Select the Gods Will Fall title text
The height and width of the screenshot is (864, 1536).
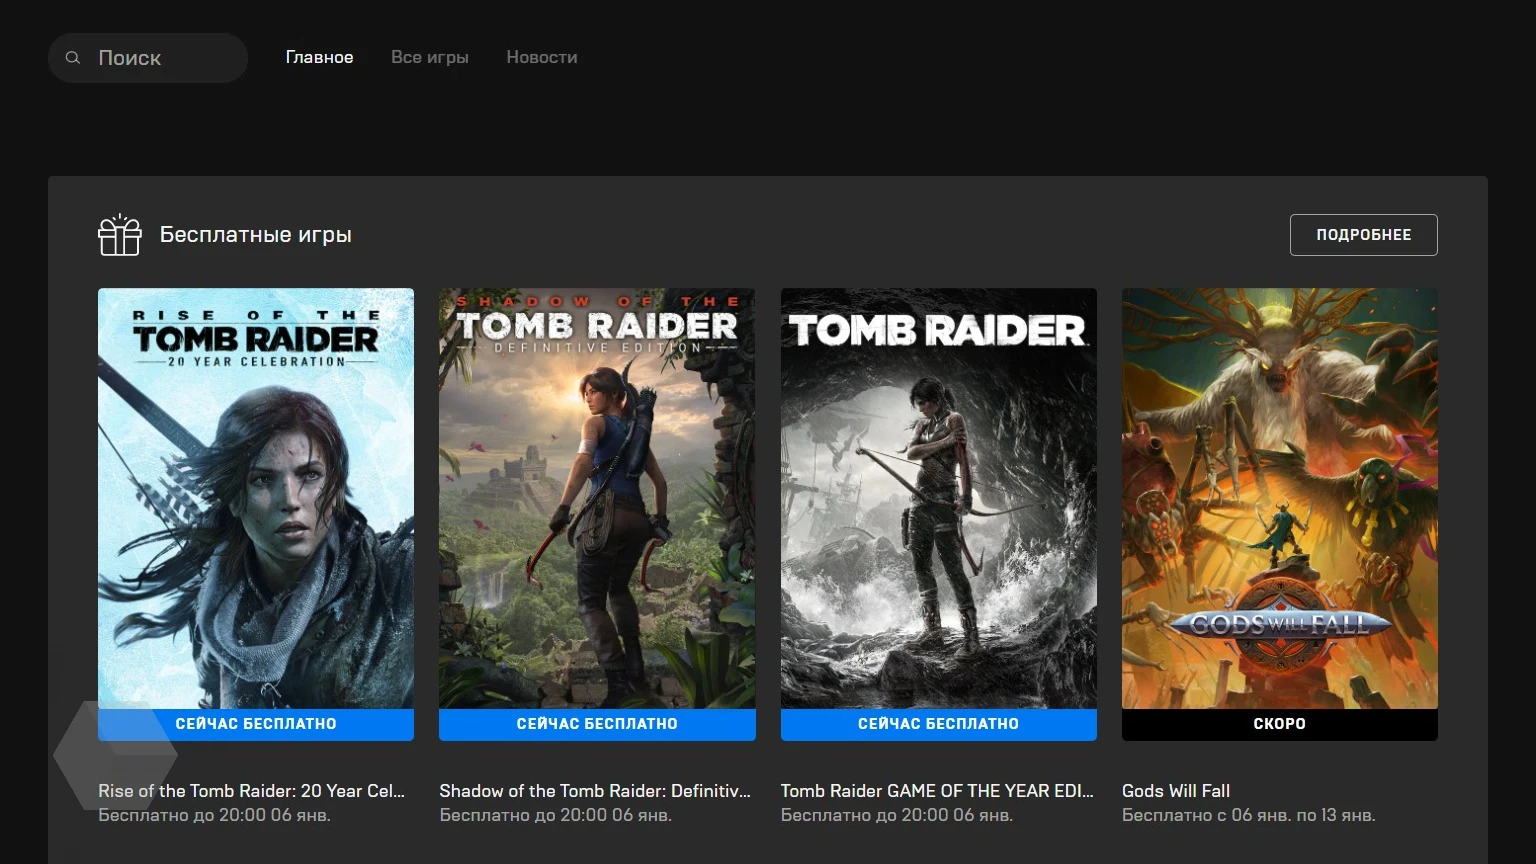pyautogui.click(x=1176, y=791)
